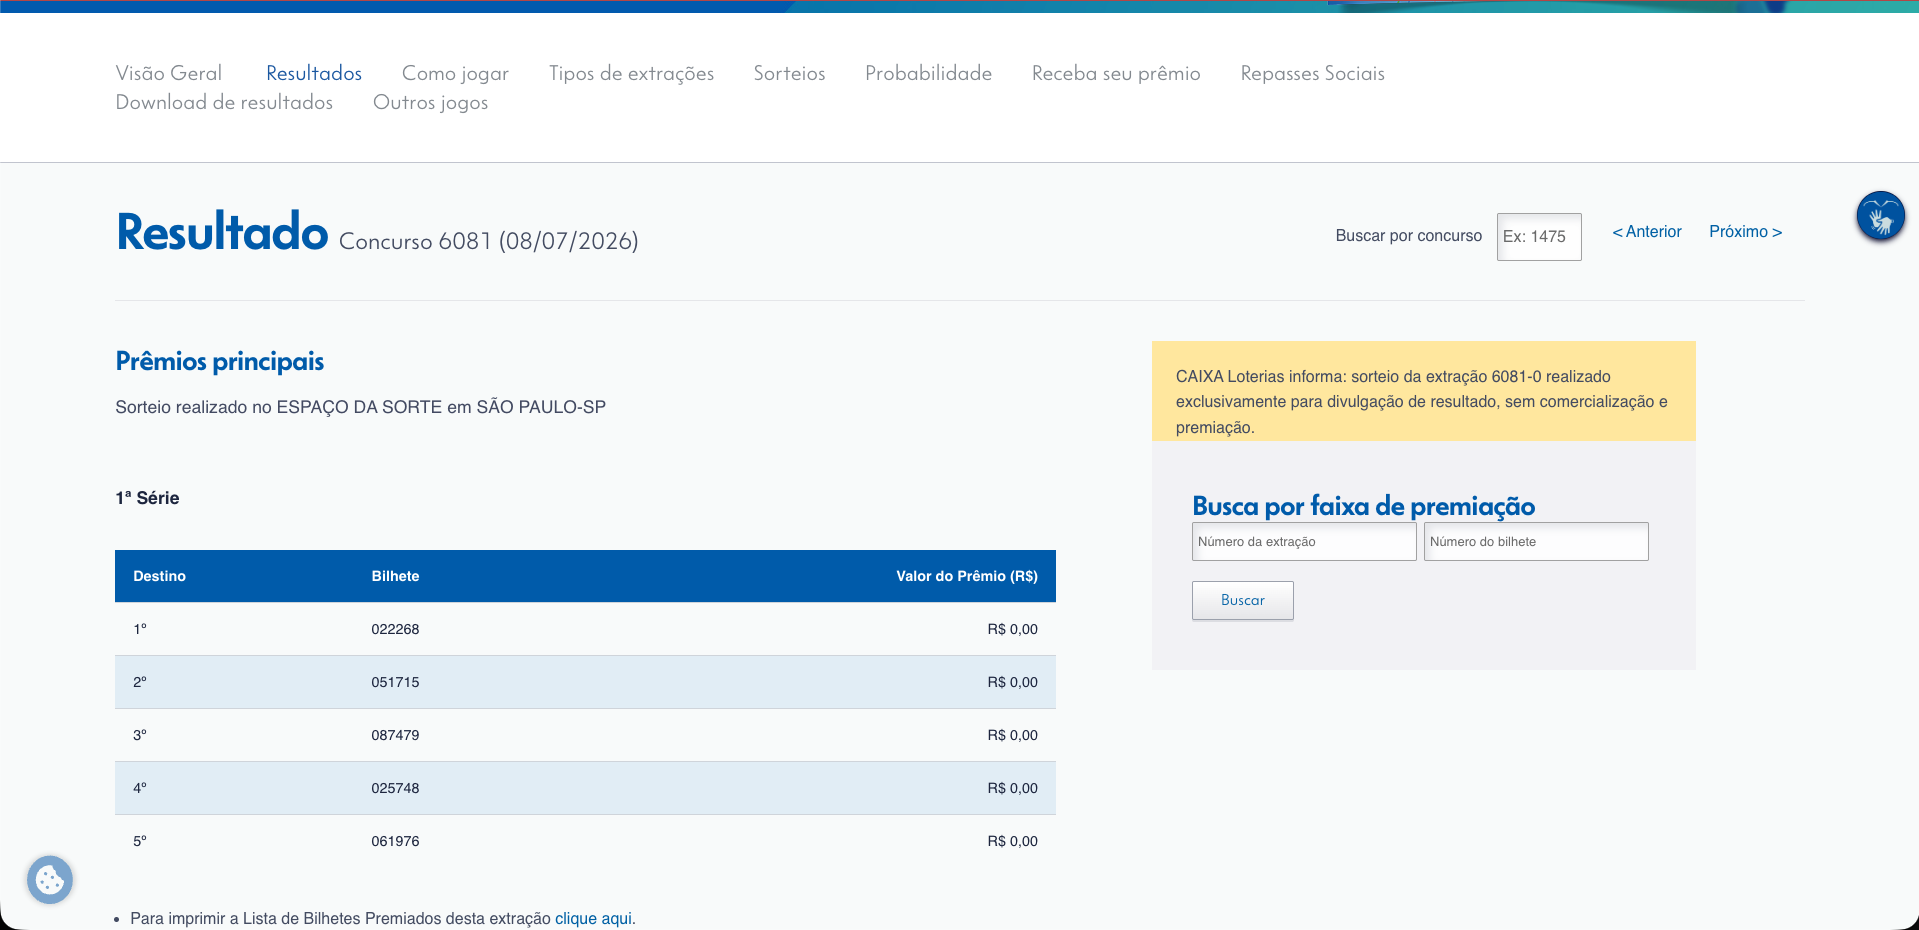
Task: Open Download de resultados tab
Action: coord(224,102)
